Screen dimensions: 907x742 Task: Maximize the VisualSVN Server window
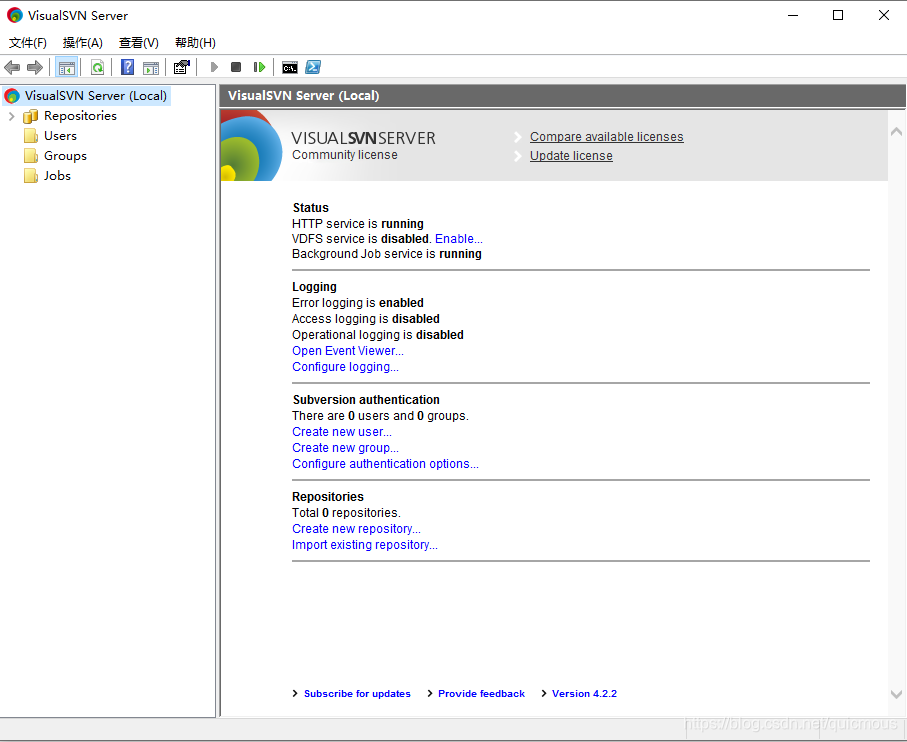[838, 16]
